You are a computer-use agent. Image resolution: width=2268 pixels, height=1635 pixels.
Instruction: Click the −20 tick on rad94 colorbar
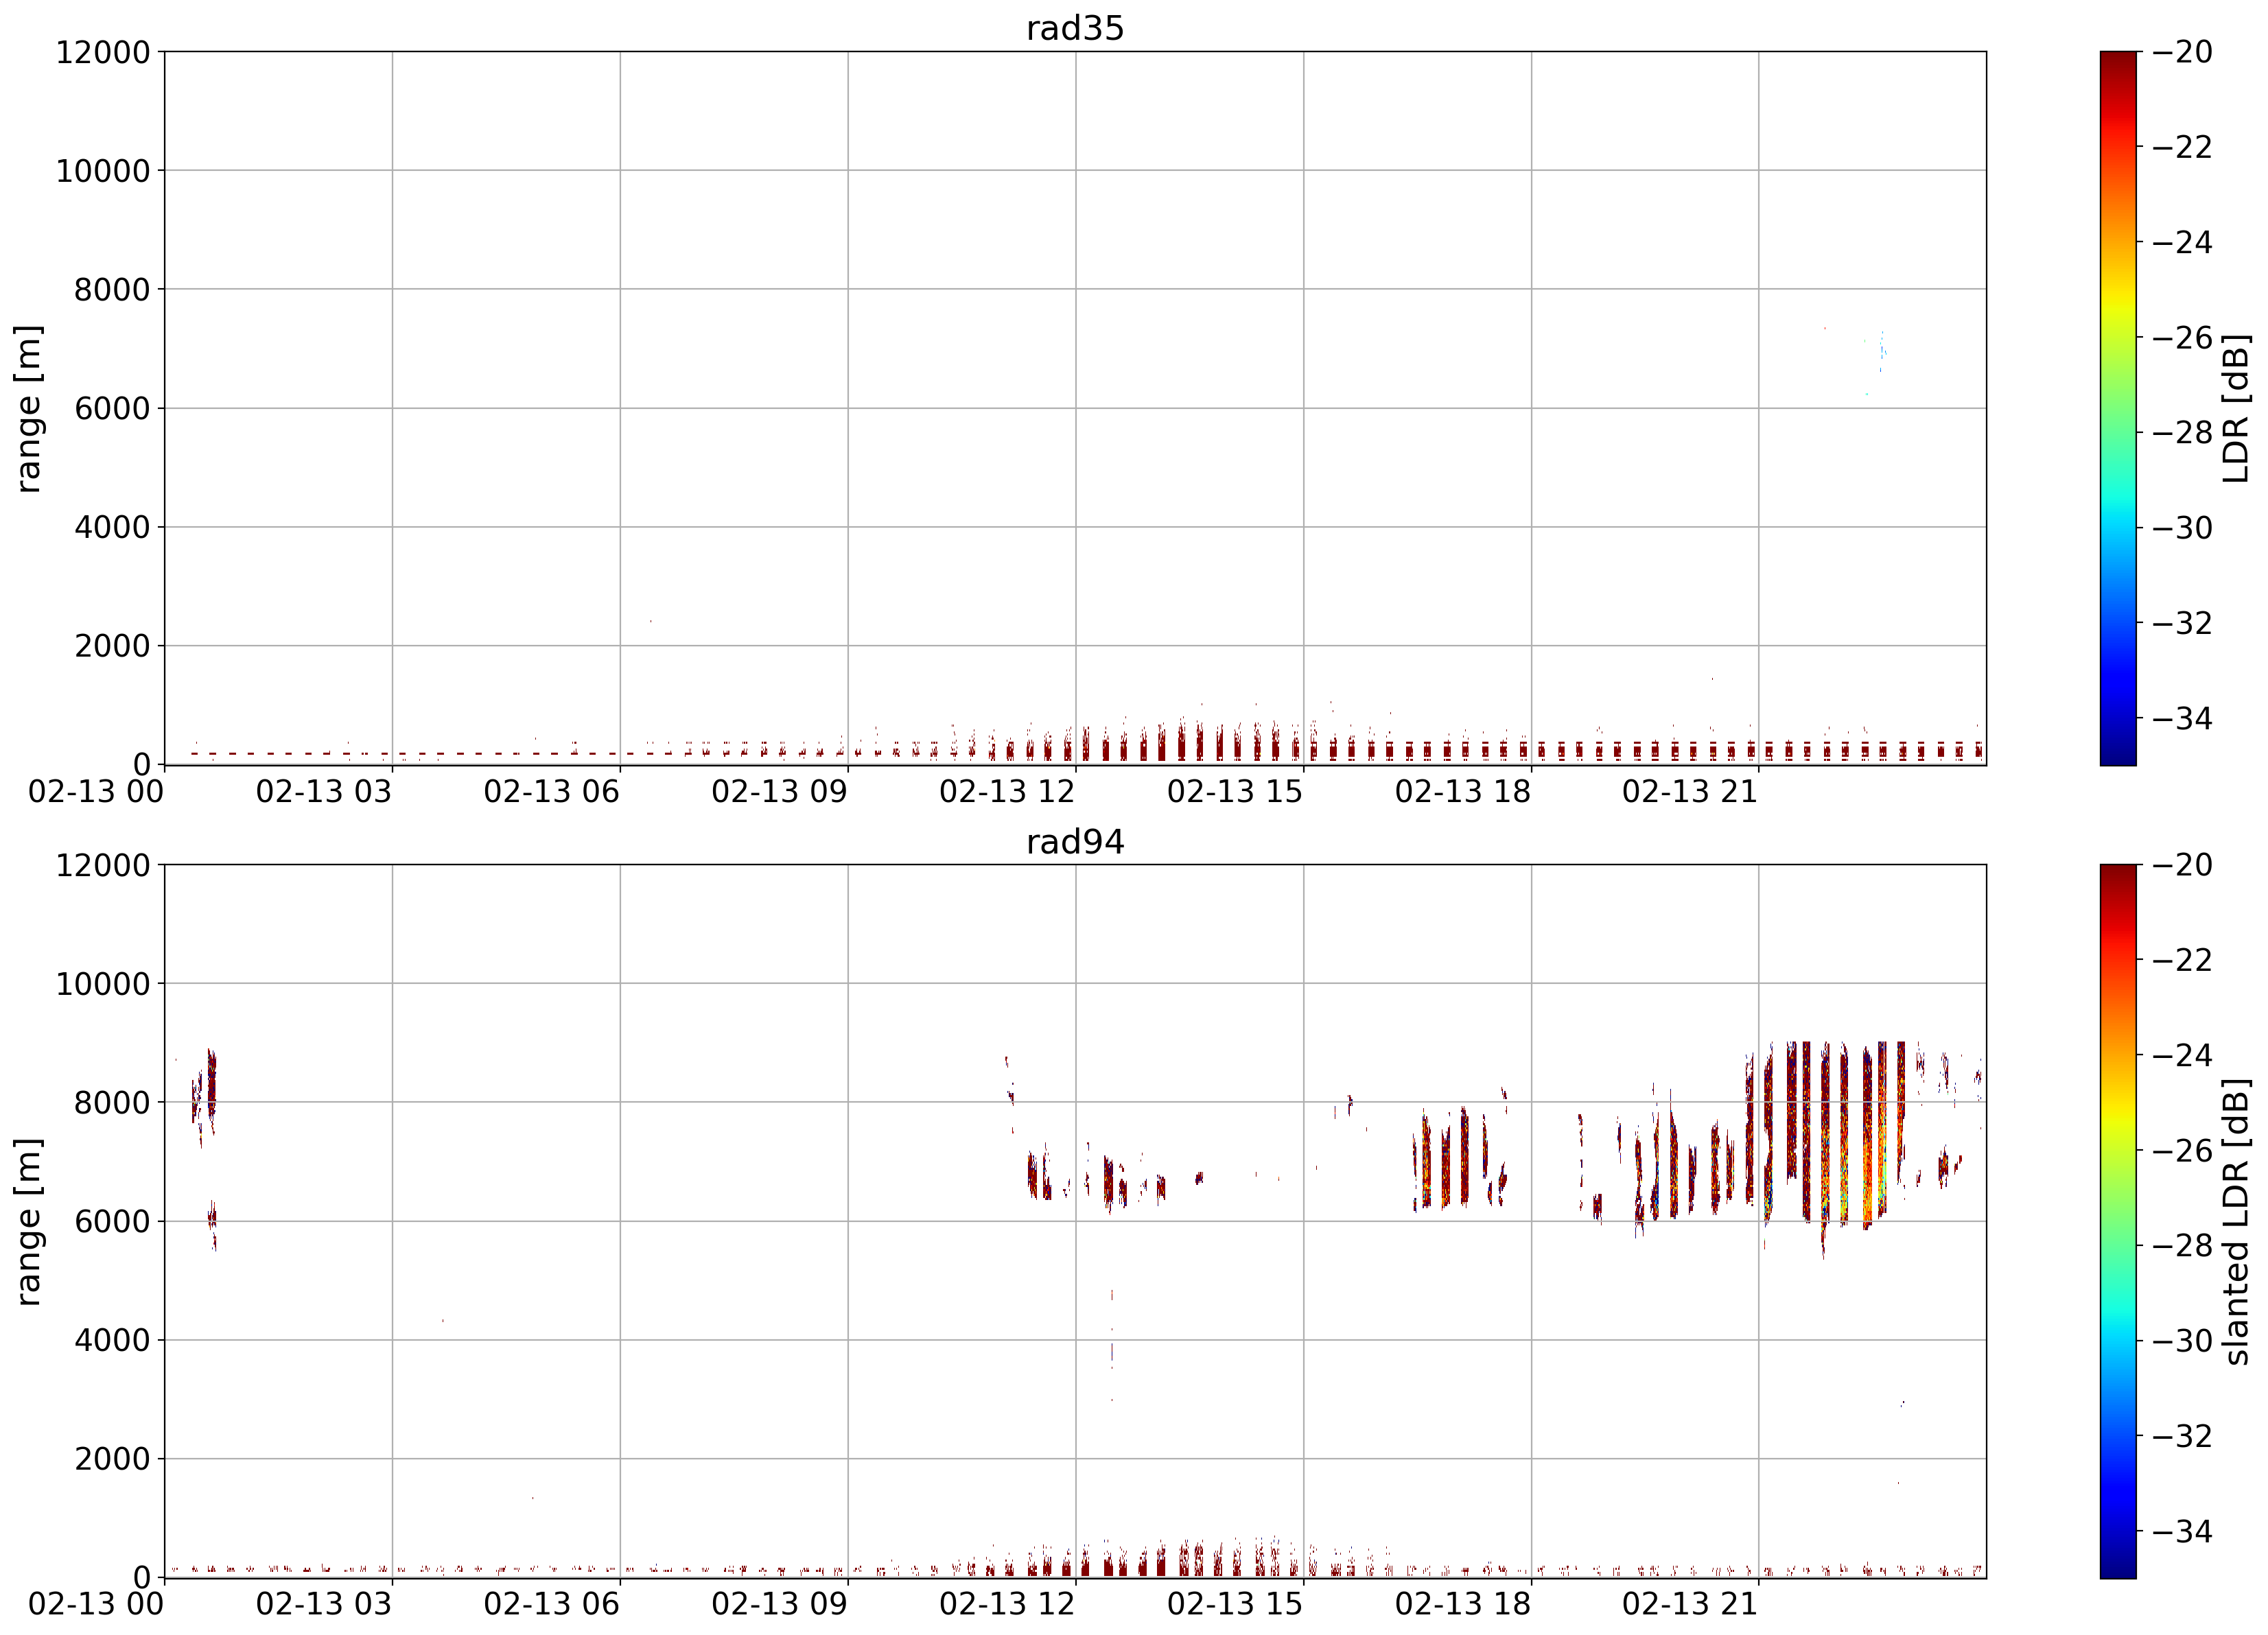coord(2182,865)
